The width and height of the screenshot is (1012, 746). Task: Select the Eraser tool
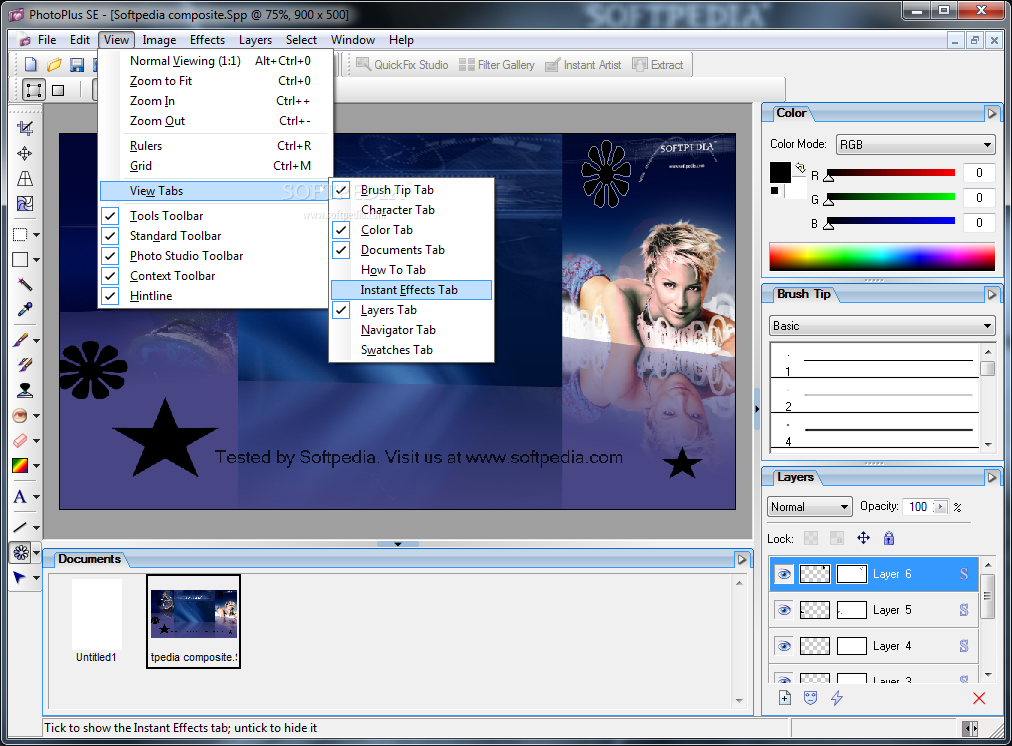pyautogui.click(x=20, y=441)
